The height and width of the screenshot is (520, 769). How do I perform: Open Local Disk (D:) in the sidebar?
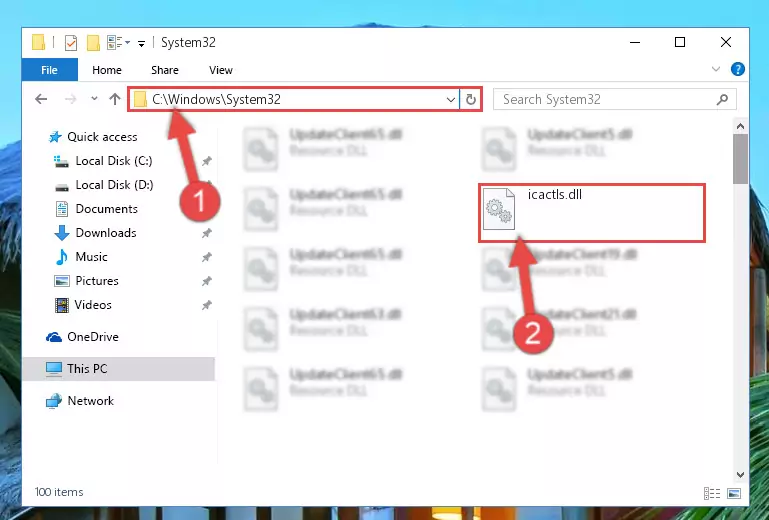114,184
